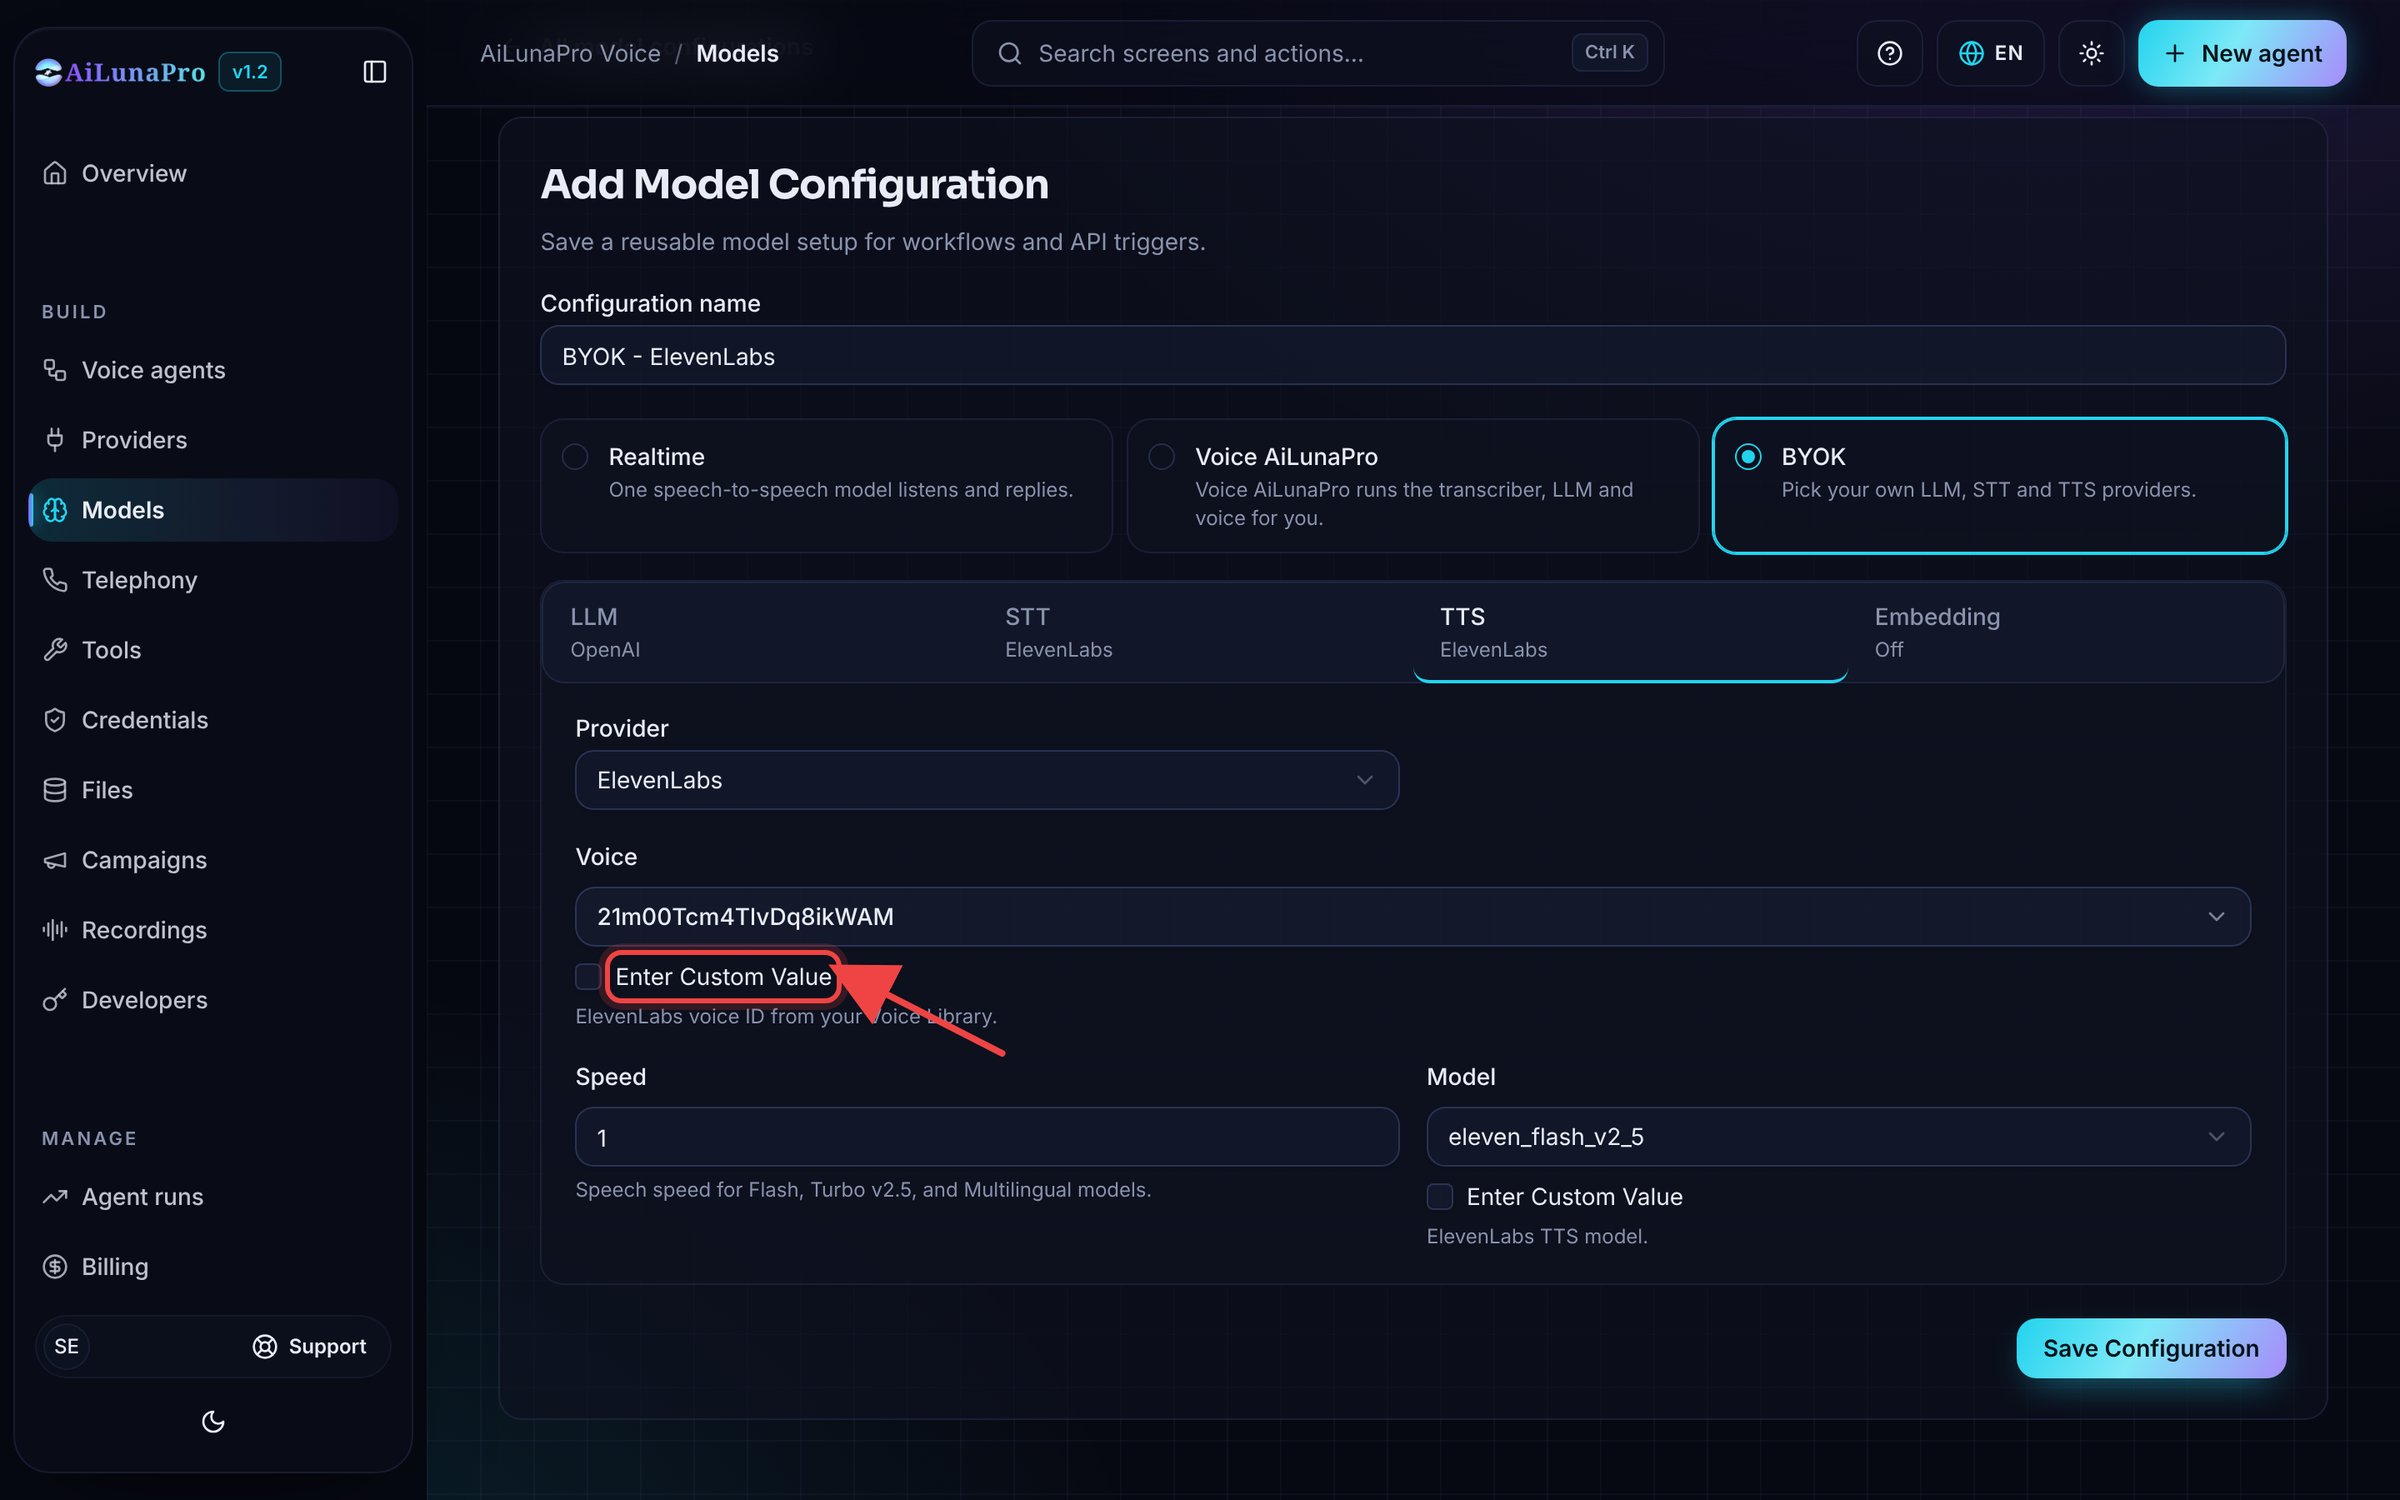Open Agent runs trend icon
The image size is (2400, 1500).
[55, 1197]
